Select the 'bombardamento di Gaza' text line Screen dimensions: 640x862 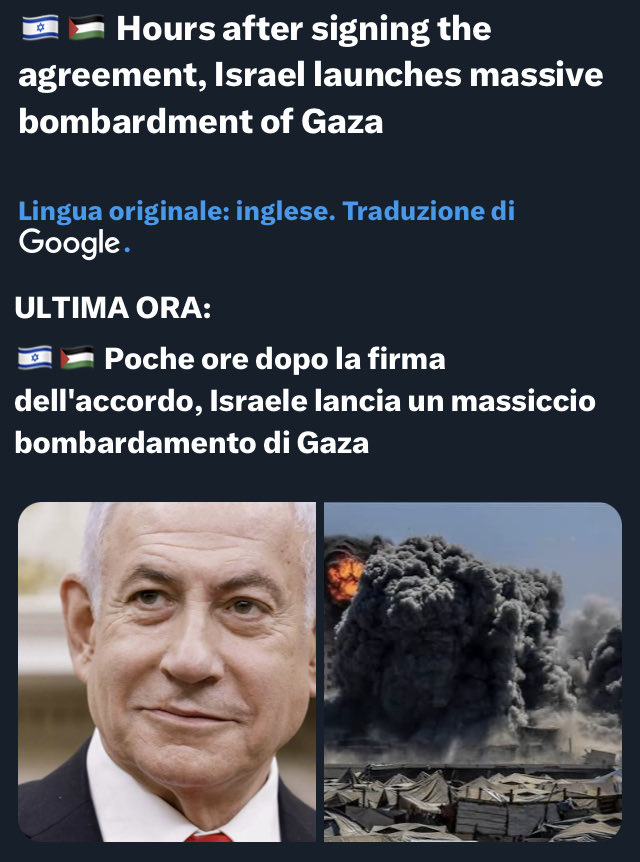[x=191, y=443]
